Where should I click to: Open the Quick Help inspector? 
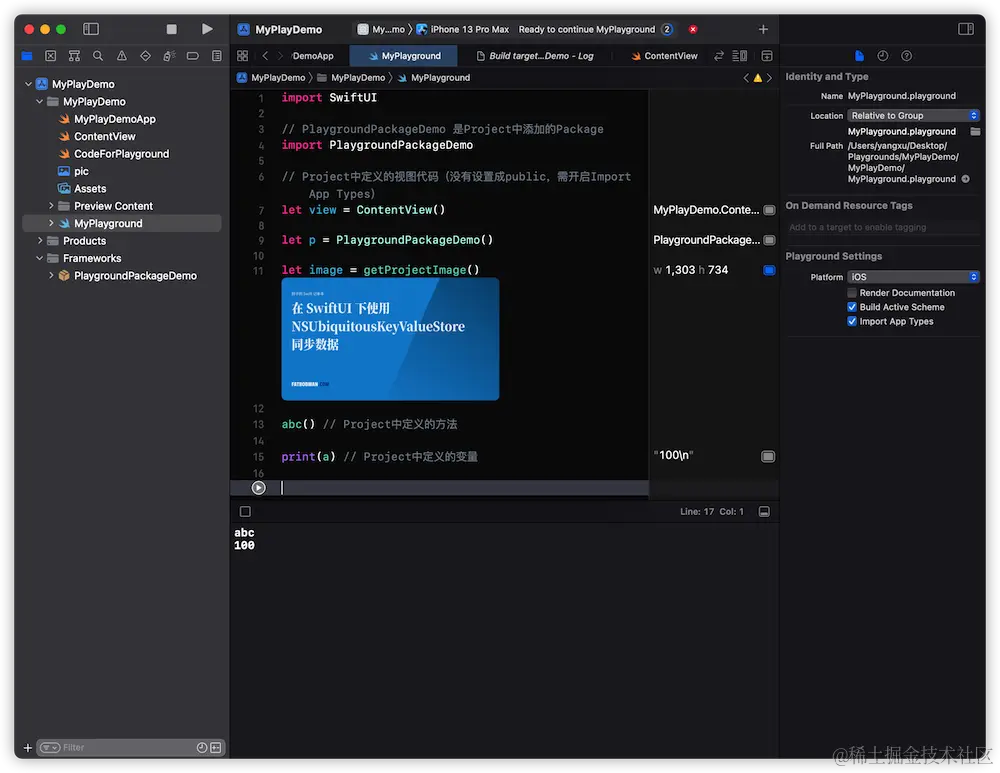[906, 56]
